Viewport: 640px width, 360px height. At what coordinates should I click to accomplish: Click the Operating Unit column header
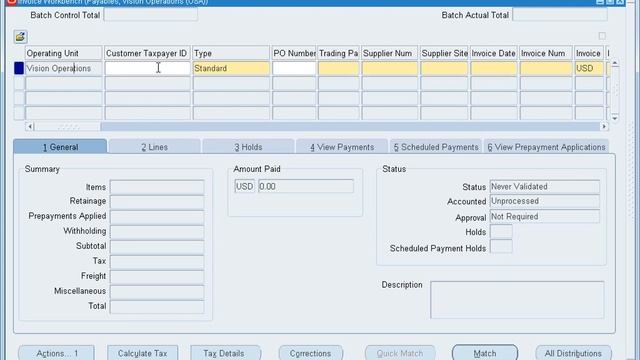[x=63, y=53]
